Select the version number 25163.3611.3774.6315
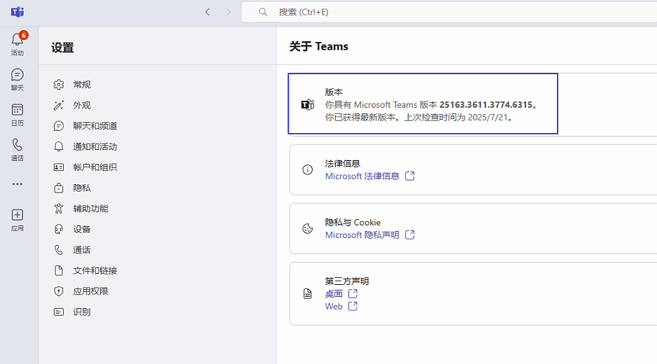 (x=486, y=105)
